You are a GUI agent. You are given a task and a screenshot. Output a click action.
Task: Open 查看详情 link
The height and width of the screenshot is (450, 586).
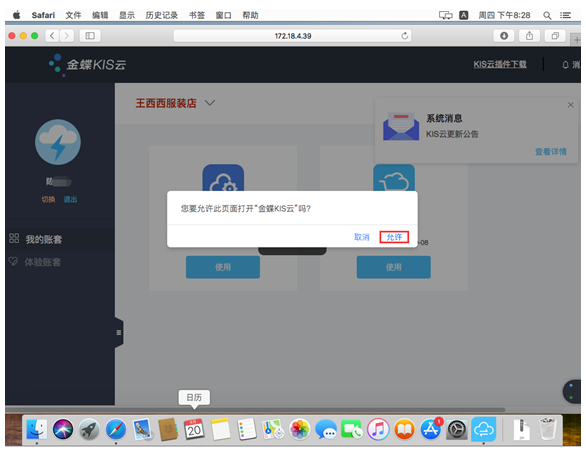click(550, 151)
